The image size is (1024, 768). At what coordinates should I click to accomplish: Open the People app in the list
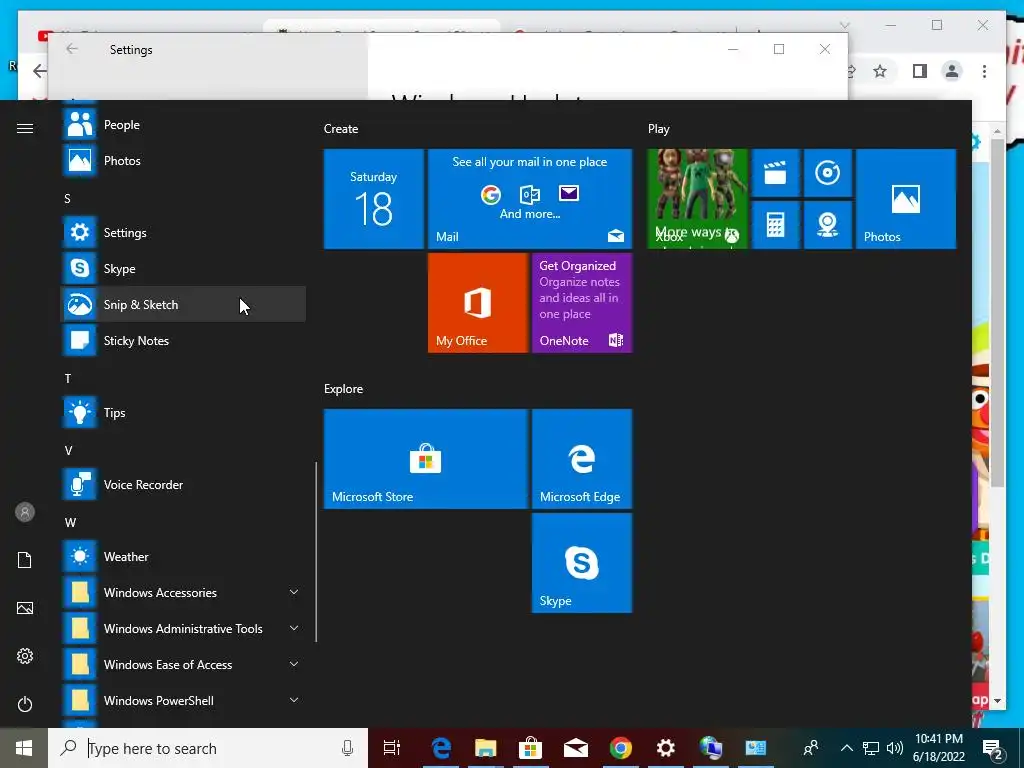coord(183,125)
